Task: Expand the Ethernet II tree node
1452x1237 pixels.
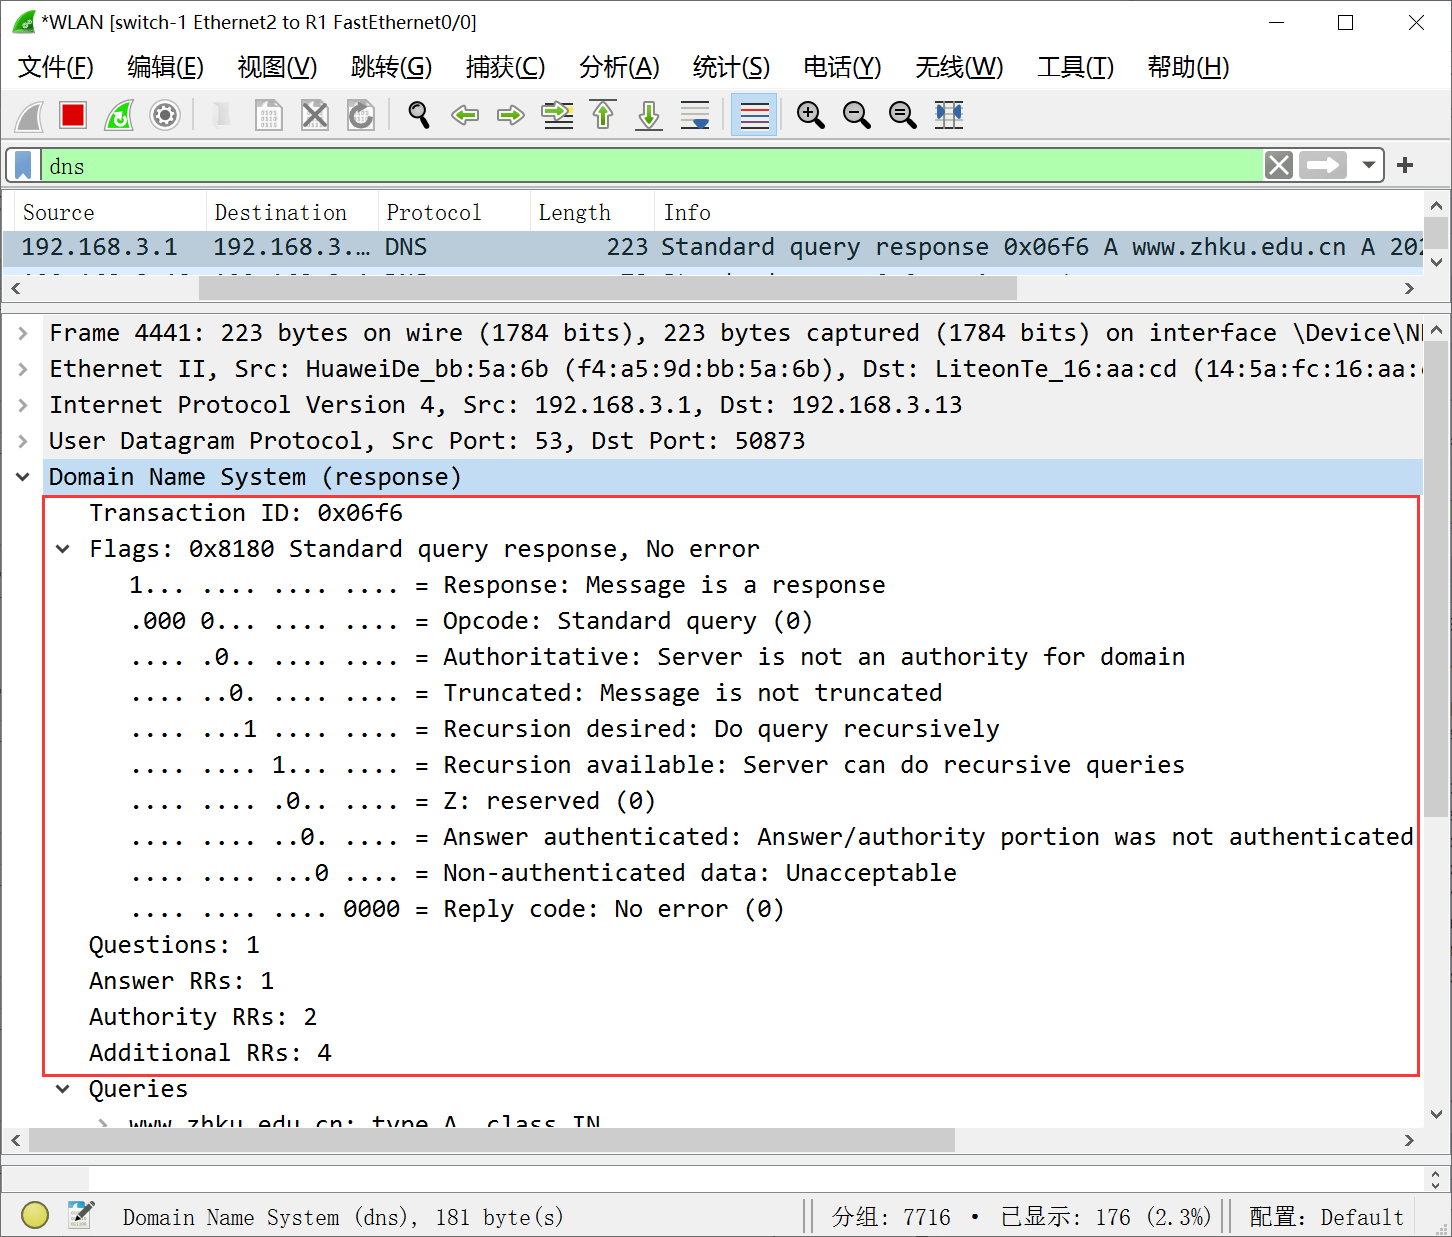Action: (x=23, y=369)
